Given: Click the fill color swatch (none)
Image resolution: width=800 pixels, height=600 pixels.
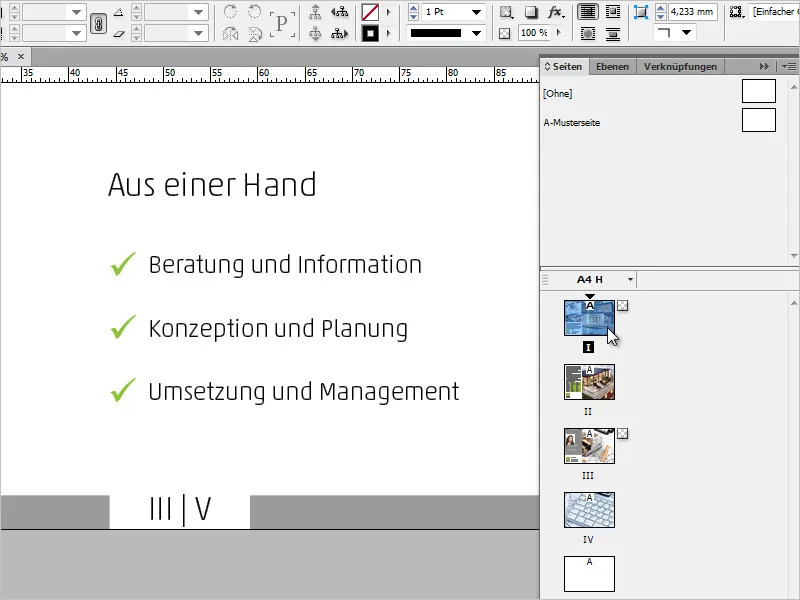Looking at the screenshot, I should [370, 12].
